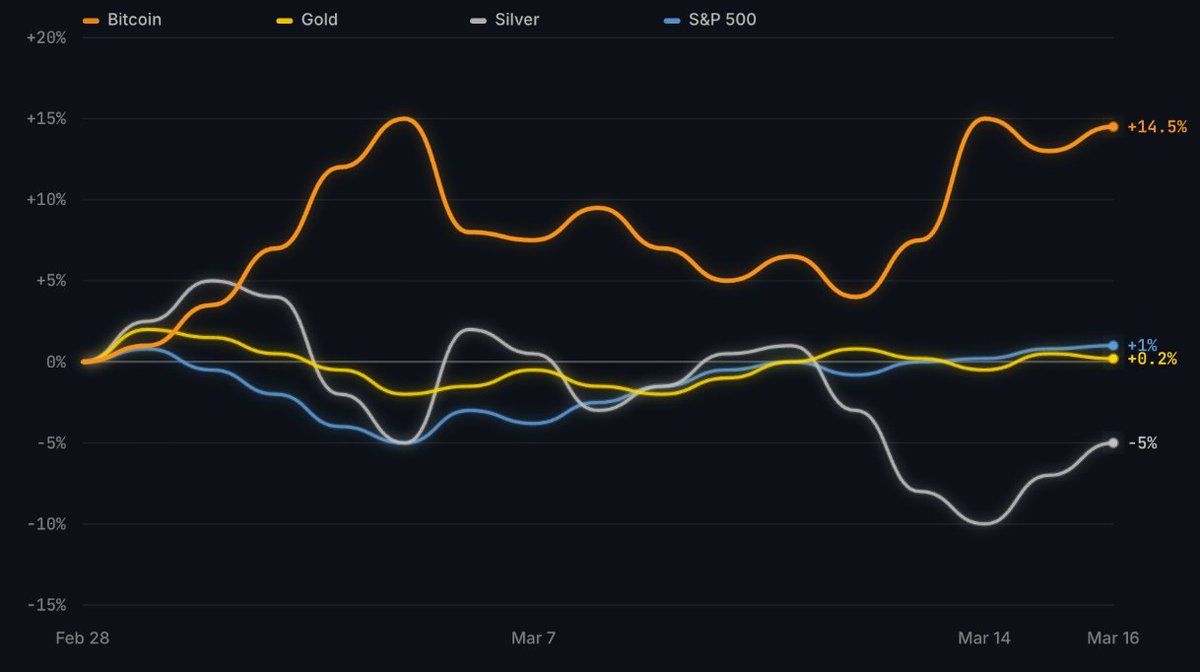Click the Silver legend color marker
1200x672 pixels.
tap(479, 19)
